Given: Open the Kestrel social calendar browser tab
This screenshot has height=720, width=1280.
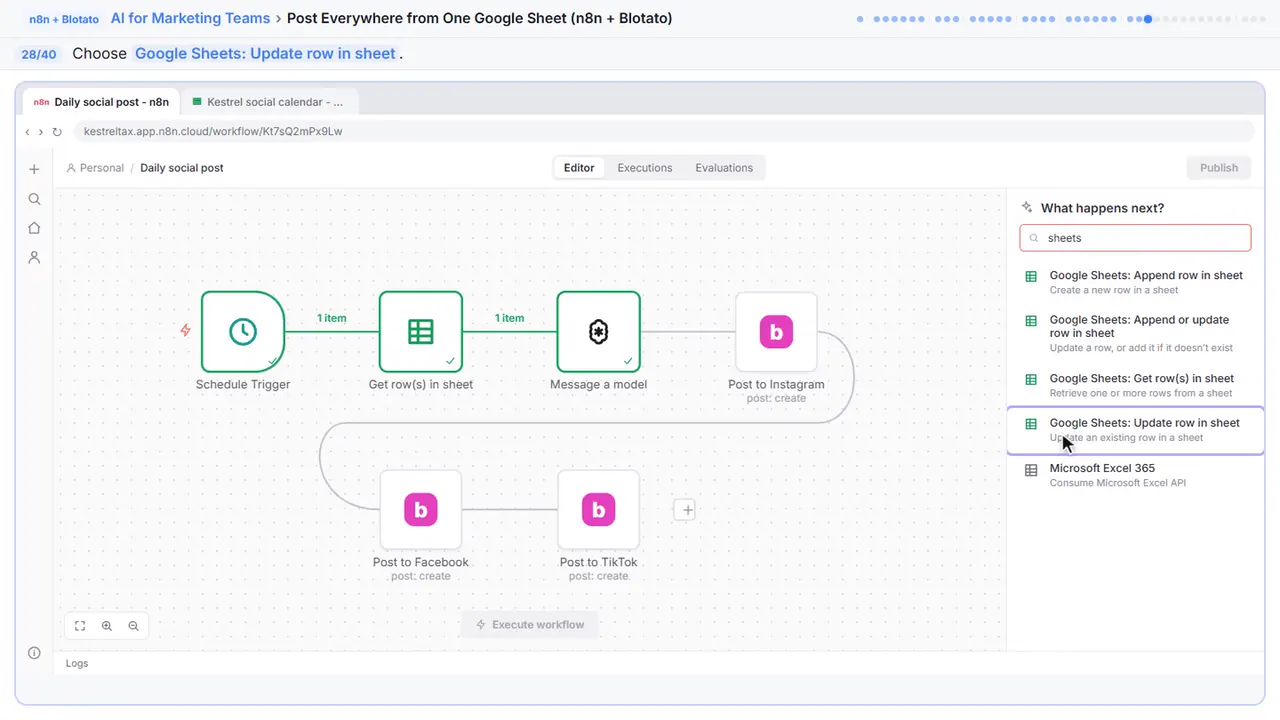Looking at the screenshot, I should pyautogui.click(x=269, y=102).
